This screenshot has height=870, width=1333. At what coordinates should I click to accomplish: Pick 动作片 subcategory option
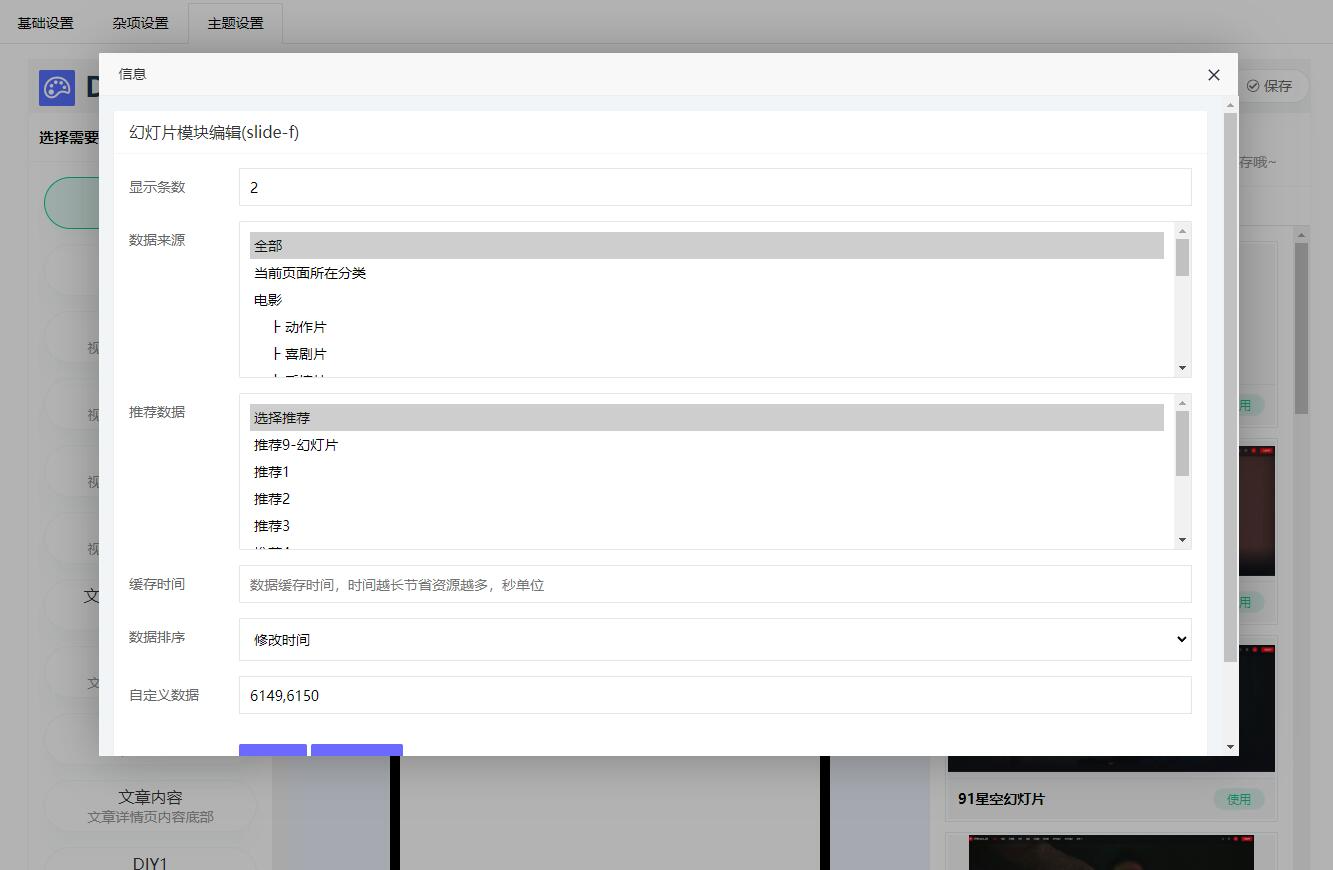tap(305, 327)
